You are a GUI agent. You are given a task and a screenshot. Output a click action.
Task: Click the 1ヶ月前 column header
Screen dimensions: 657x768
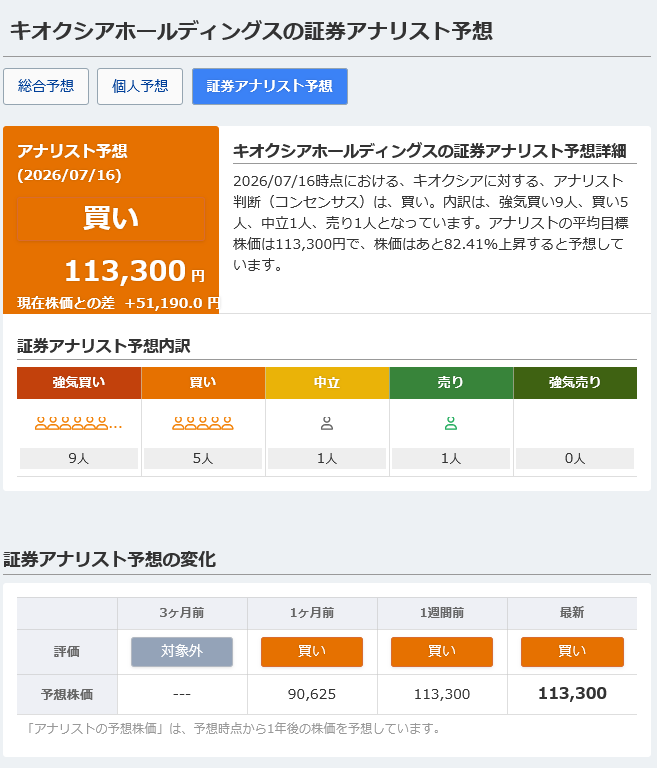tap(312, 613)
